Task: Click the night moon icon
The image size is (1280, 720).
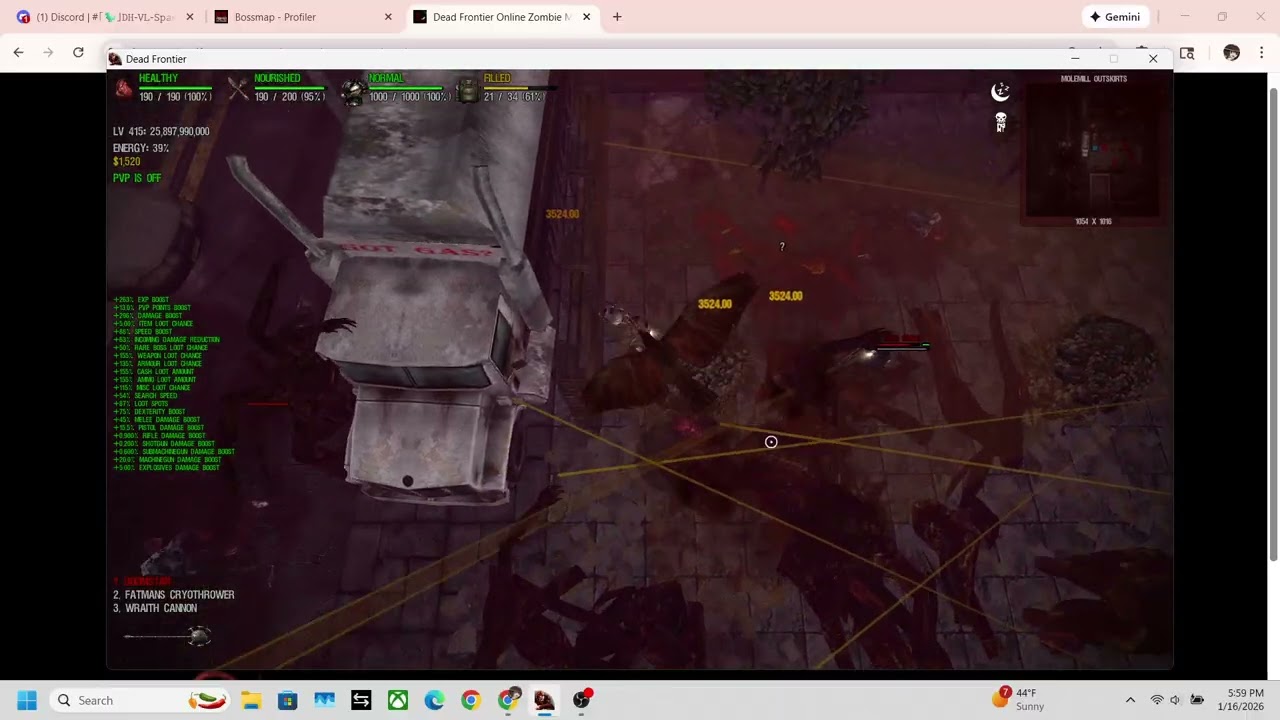Action: (1000, 92)
